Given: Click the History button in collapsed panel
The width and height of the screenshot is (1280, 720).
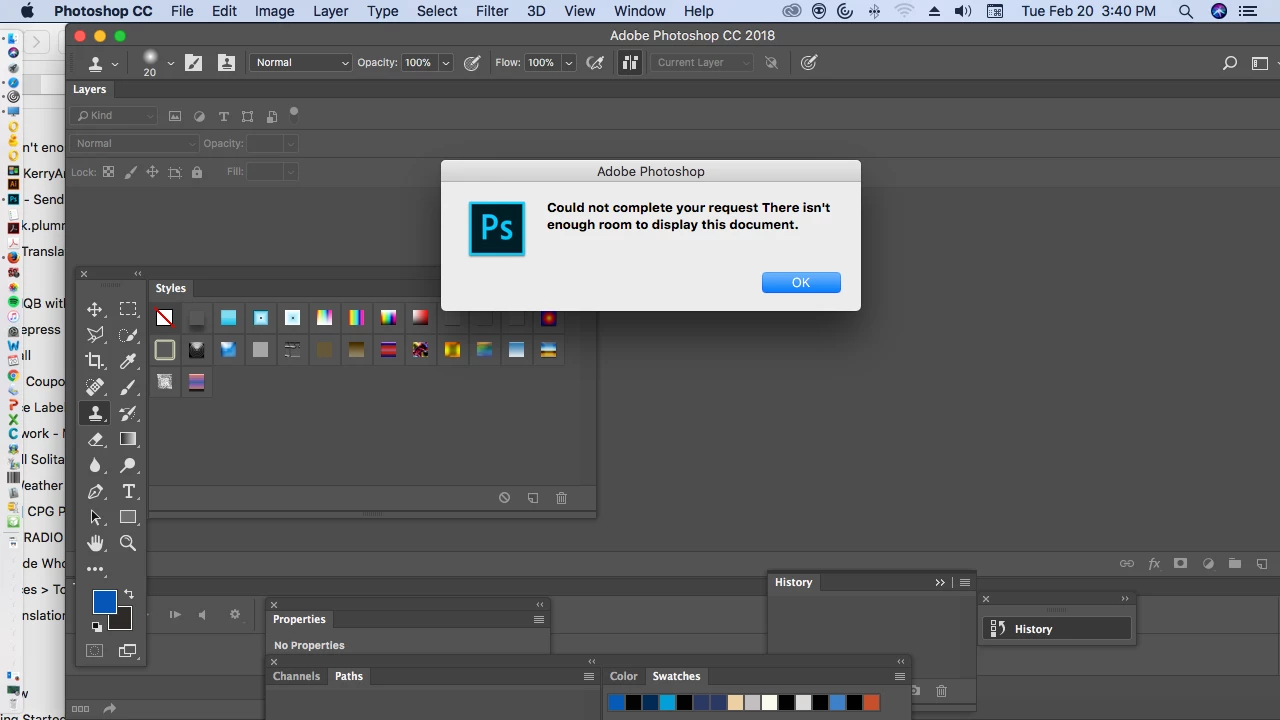Looking at the screenshot, I should [1058, 629].
